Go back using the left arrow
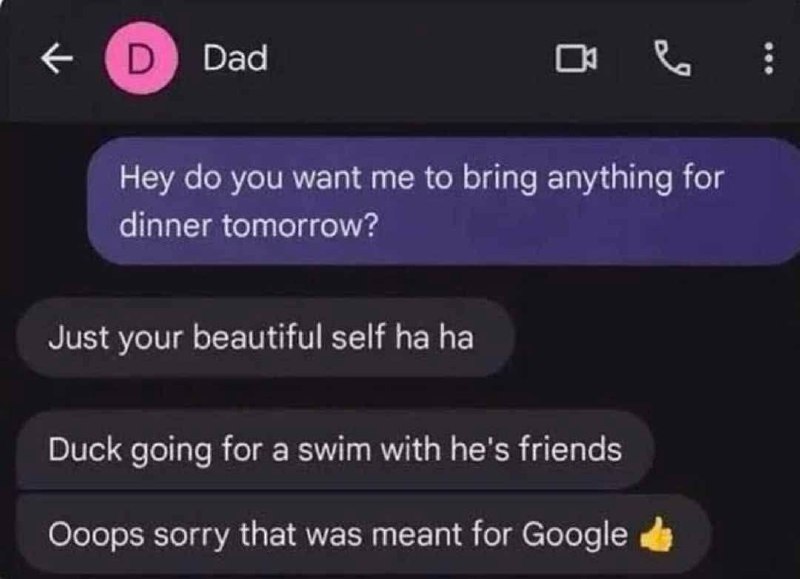Viewport: 800px width, 579px height. tap(56, 58)
